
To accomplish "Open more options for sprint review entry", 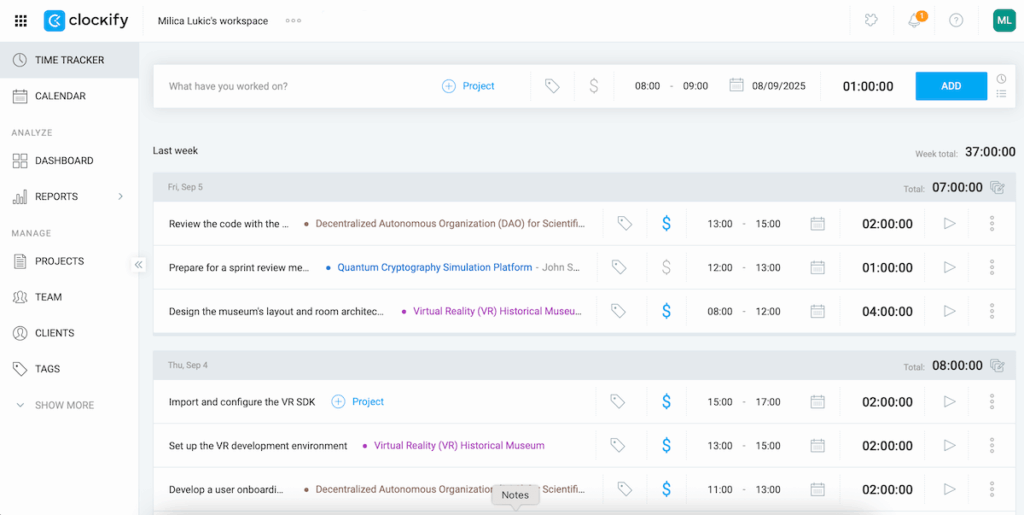I will coord(991,267).
